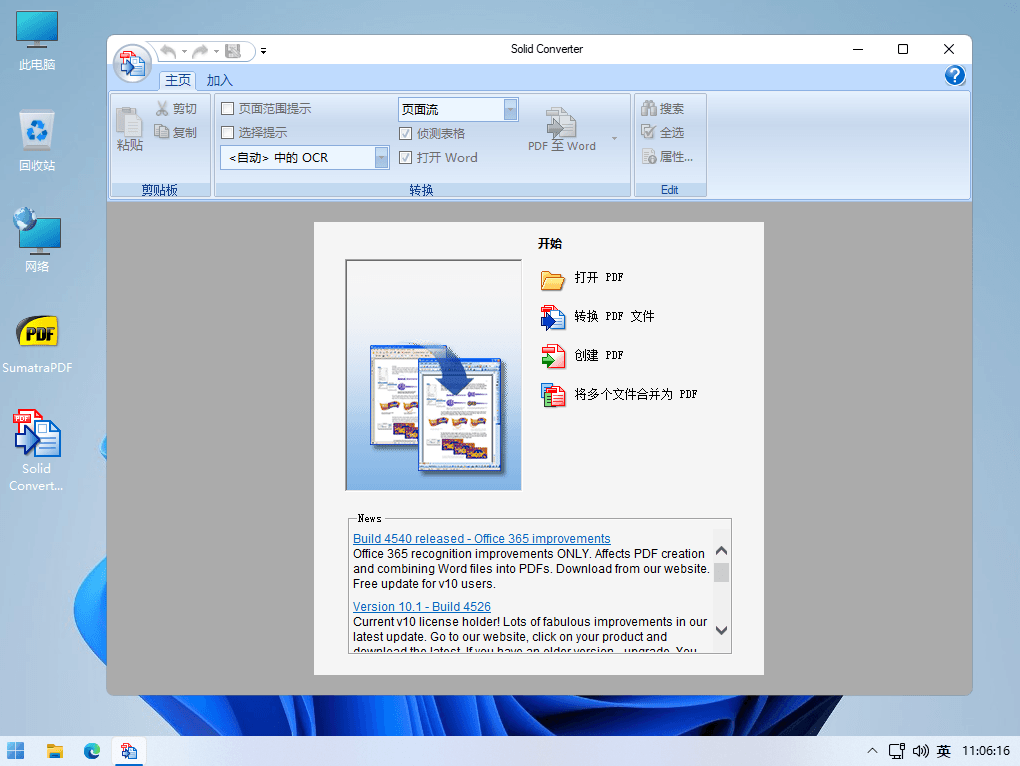1020x766 pixels.
Task: Select the SumatraPDF desktop icon
Action: coord(37,344)
